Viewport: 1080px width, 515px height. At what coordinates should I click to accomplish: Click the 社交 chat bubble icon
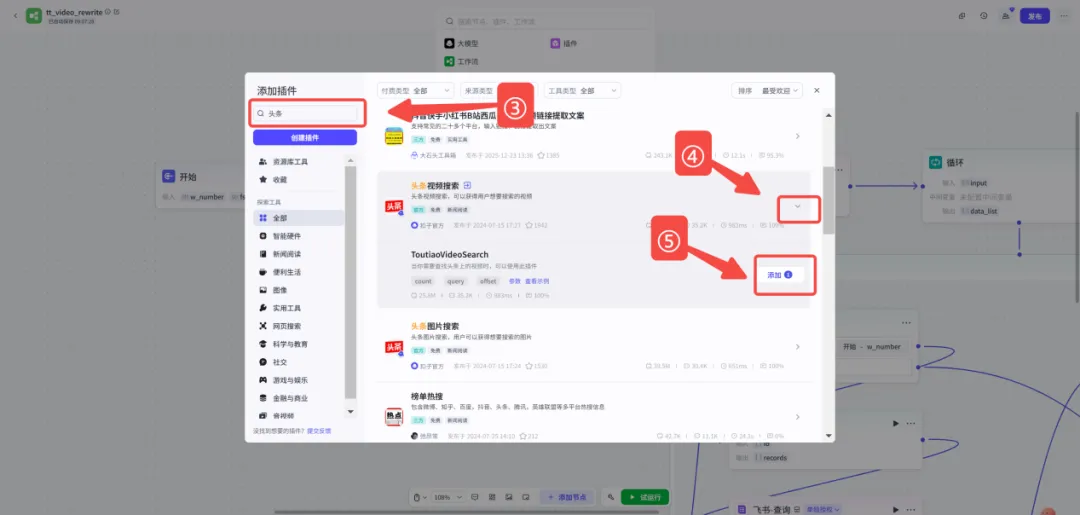pos(263,361)
